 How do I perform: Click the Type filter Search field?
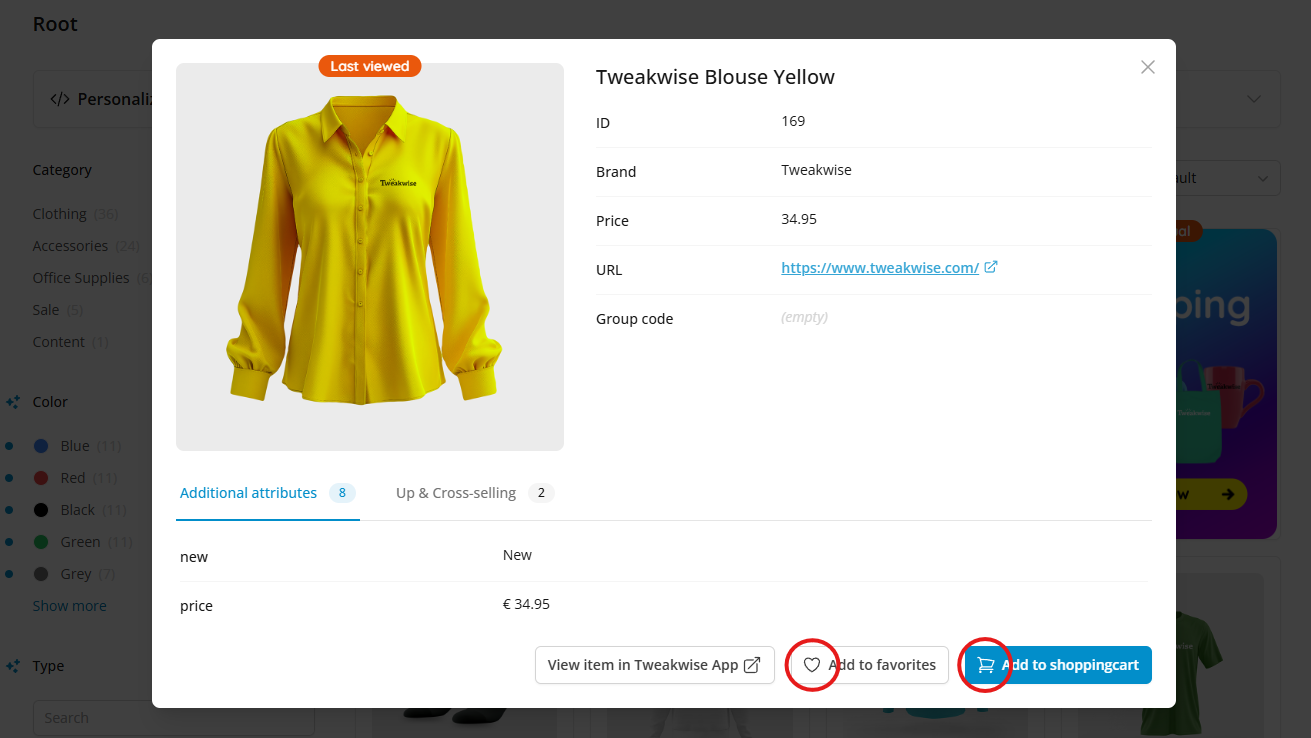(174, 718)
